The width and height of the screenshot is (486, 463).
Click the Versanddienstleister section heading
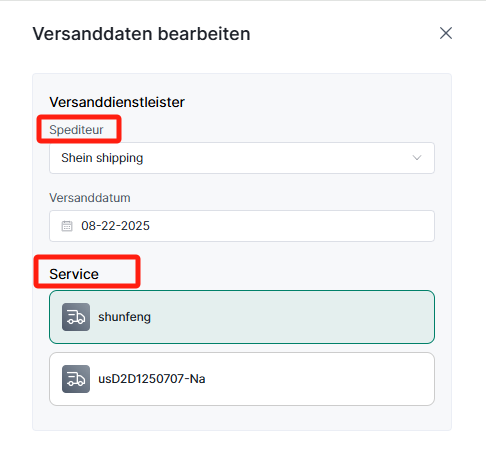click(x=117, y=102)
